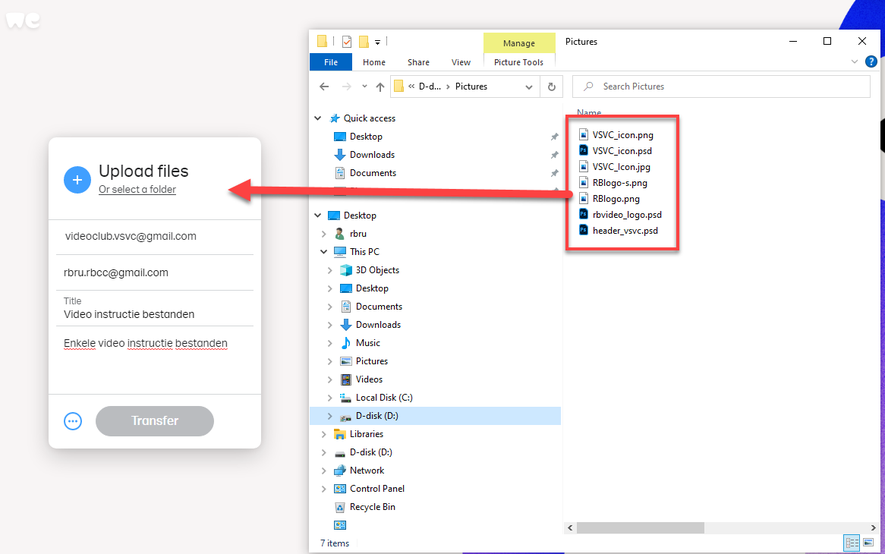Collapse the Desktop tree node
Screen dimensions: 885x554
coord(318,216)
